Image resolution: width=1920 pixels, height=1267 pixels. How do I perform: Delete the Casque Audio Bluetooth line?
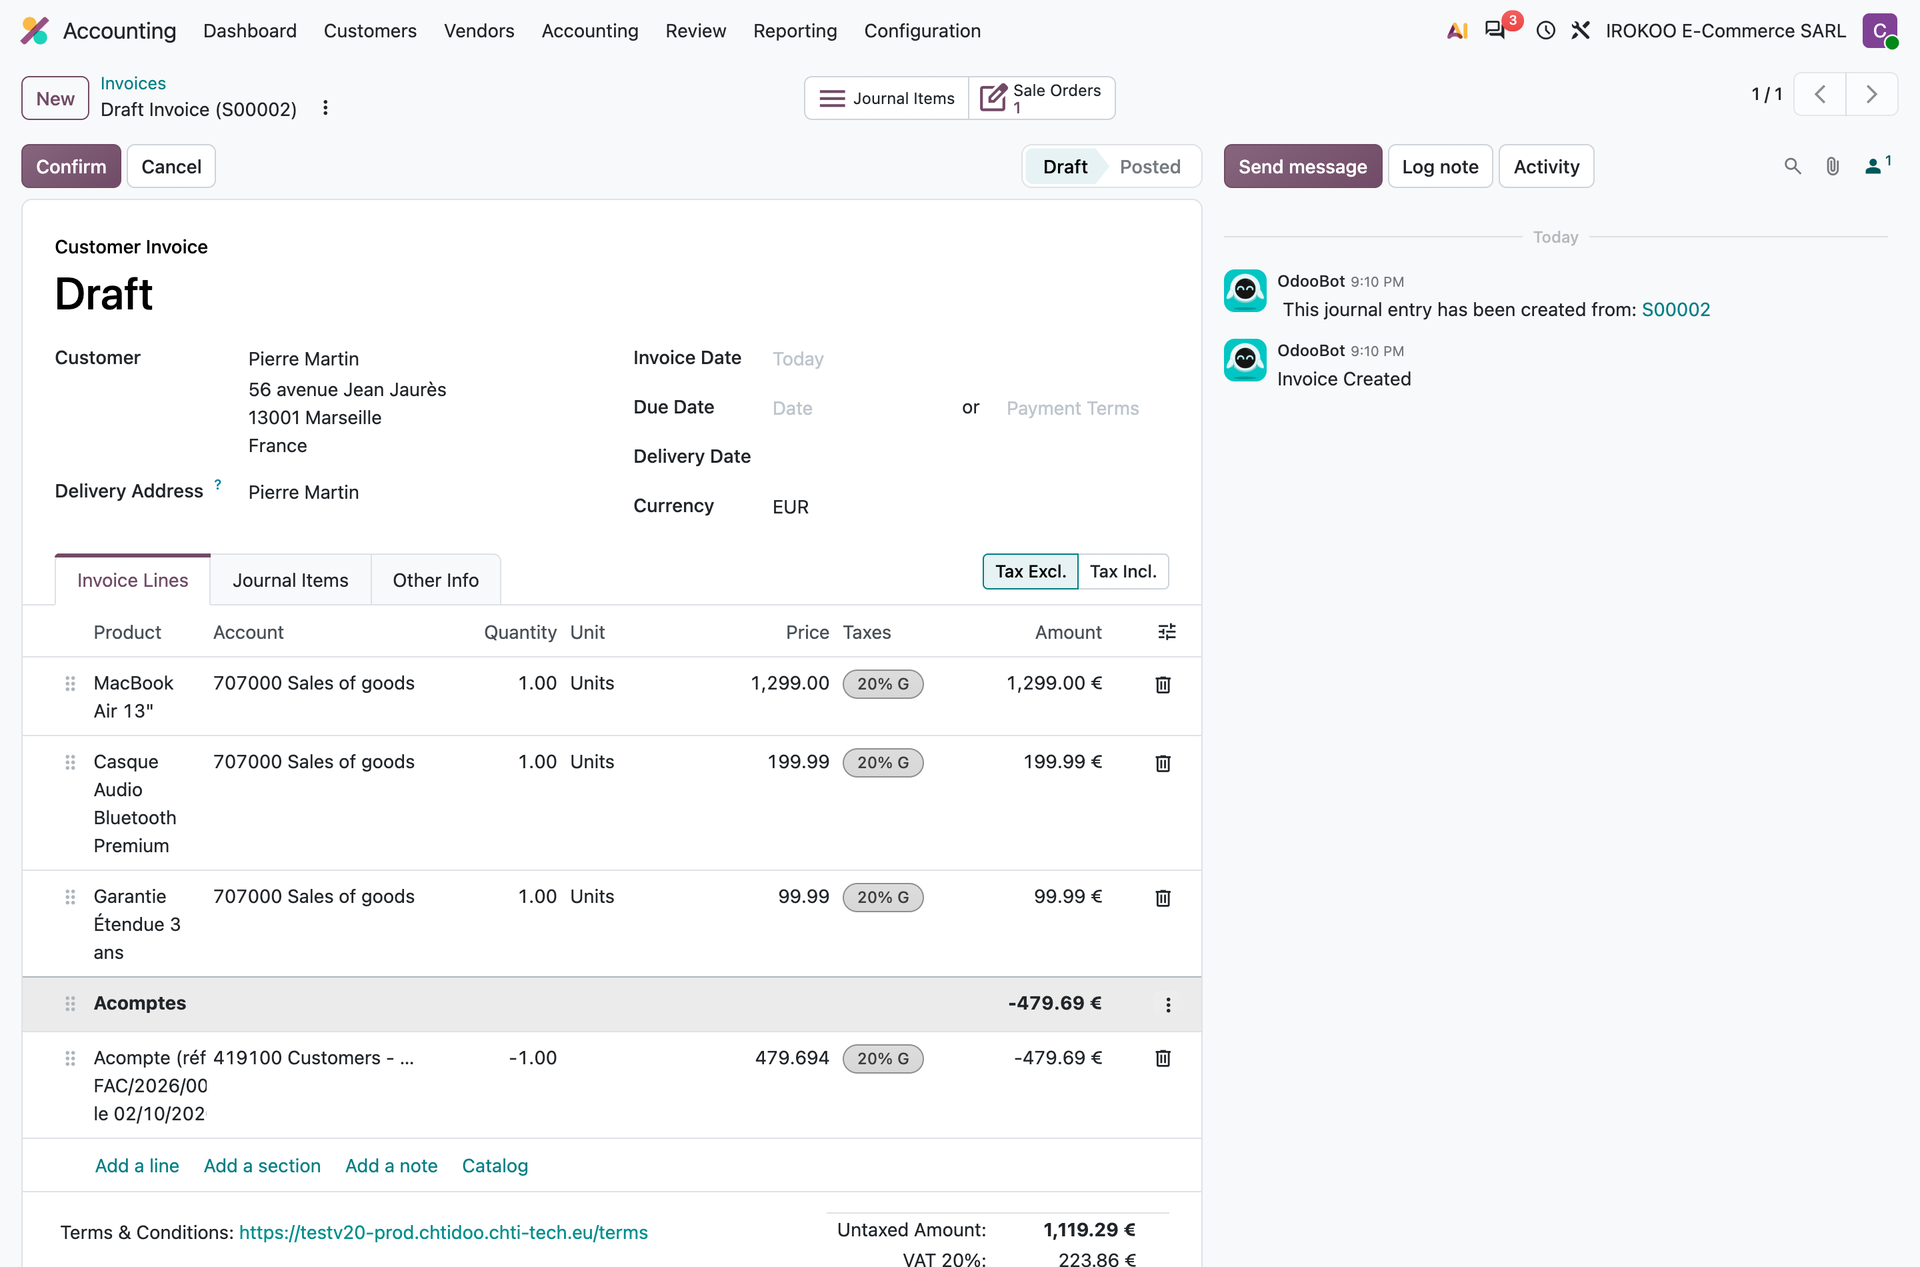coord(1163,764)
